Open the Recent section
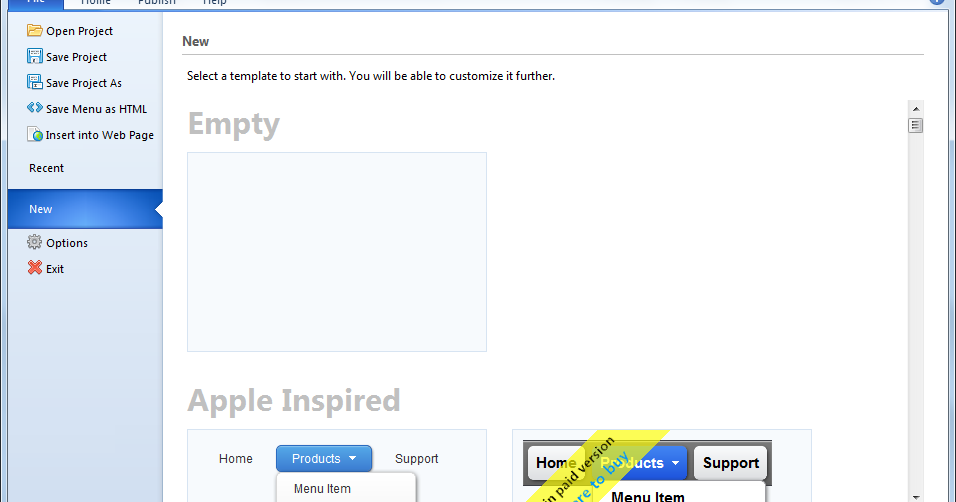Viewport: 956px width, 502px height. tap(46, 168)
